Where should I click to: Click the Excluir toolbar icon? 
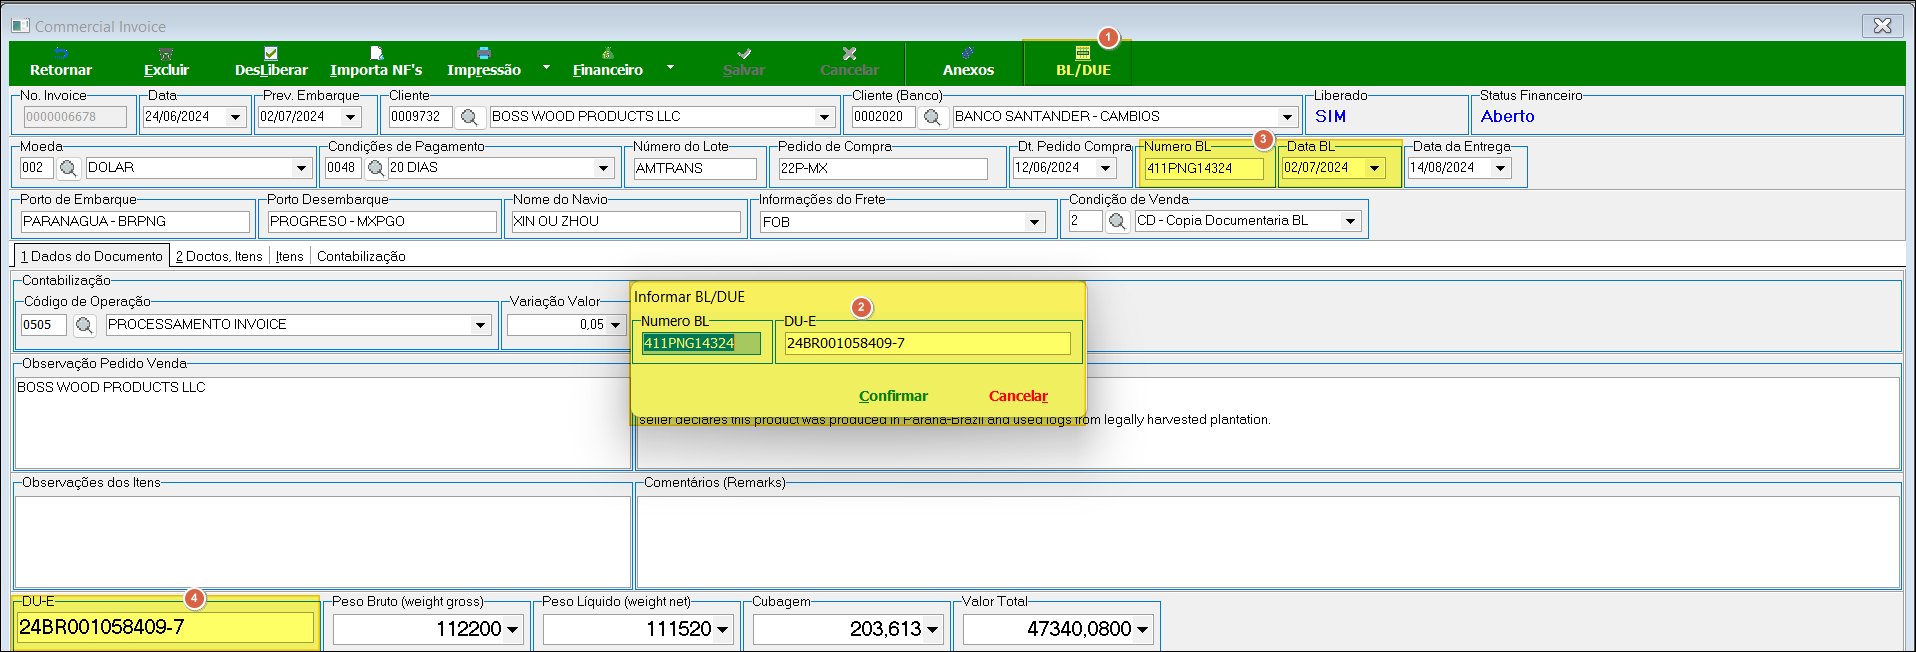tap(166, 53)
